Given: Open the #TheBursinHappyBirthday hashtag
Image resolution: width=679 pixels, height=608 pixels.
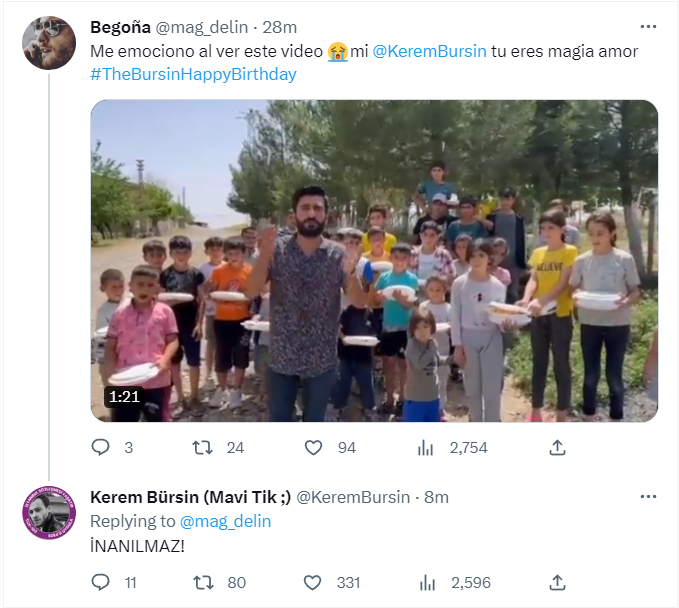Looking at the screenshot, I should point(193,74).
